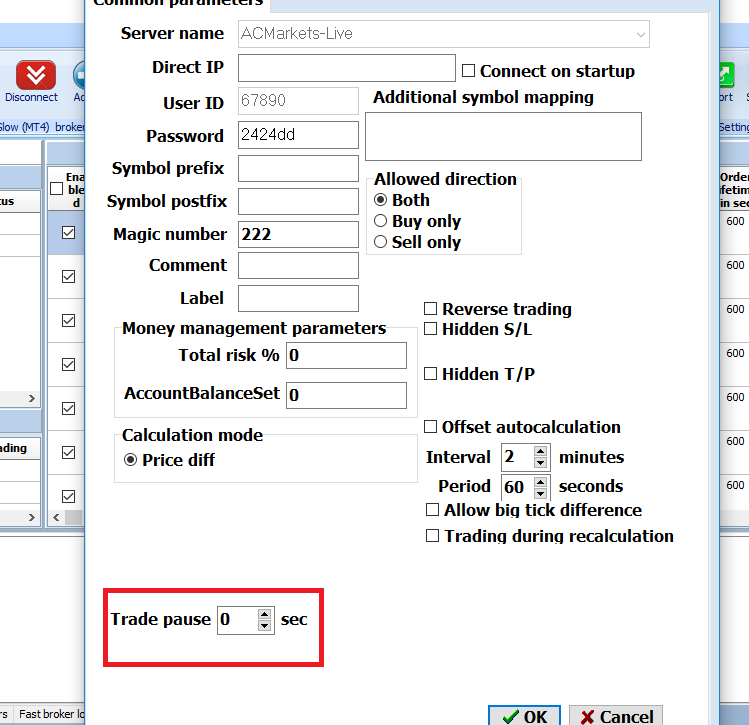Click the Cancel button
The image size is (749, 725).
click(616, 715)
